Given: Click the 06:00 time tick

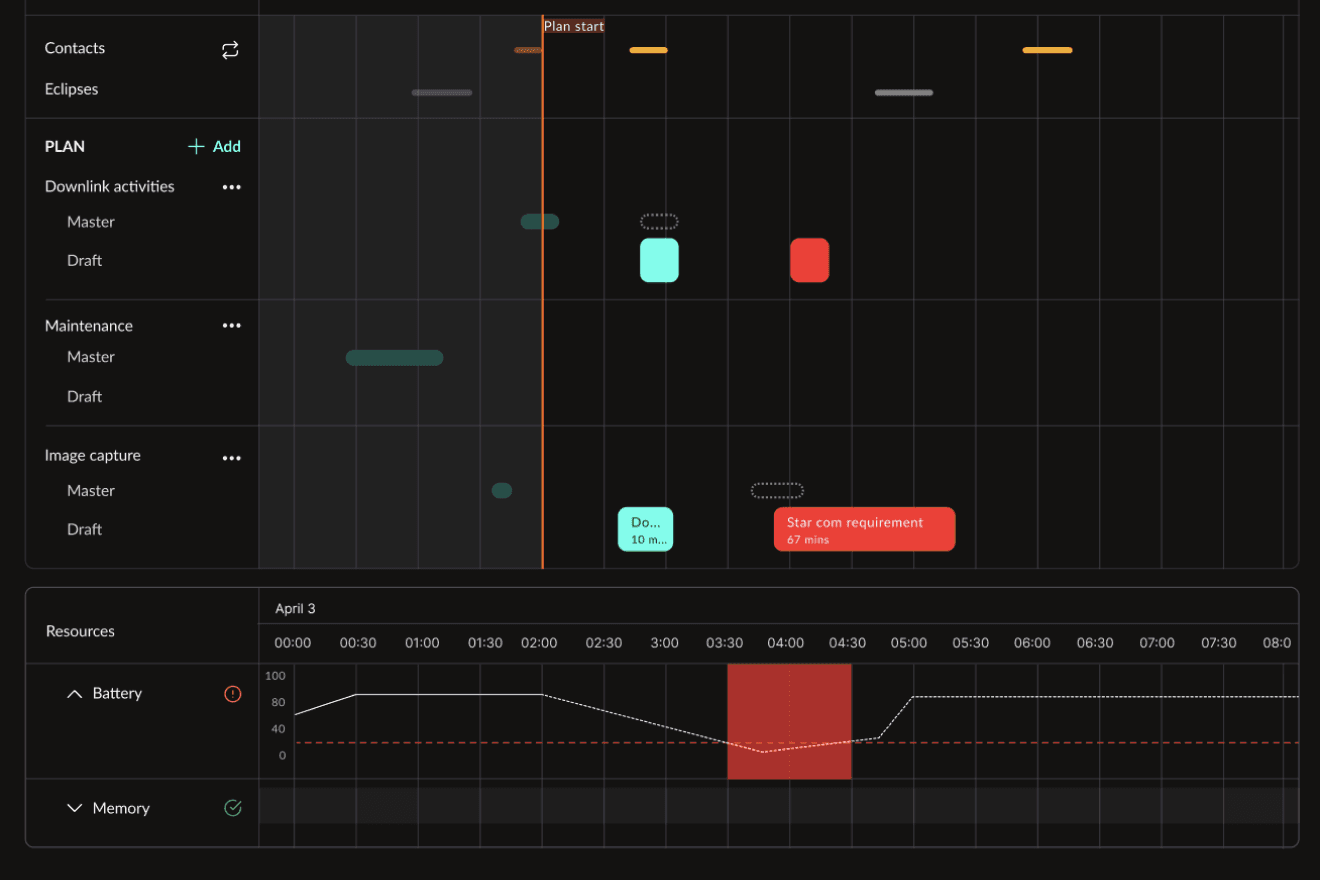Looking at the screenshot, I should 1032,643.
